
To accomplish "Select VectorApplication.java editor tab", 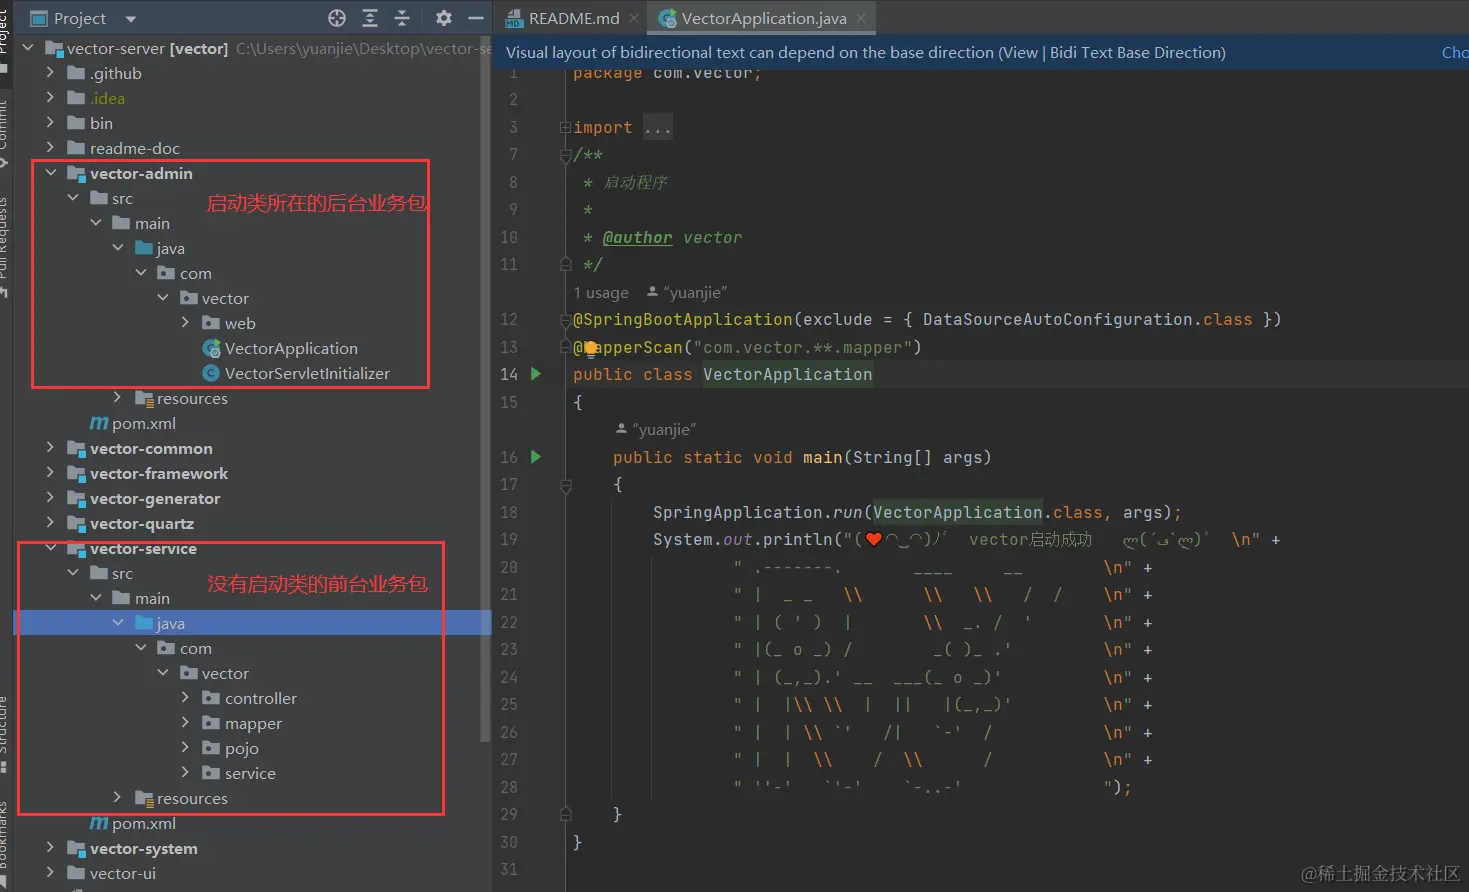I will (763, 18).
